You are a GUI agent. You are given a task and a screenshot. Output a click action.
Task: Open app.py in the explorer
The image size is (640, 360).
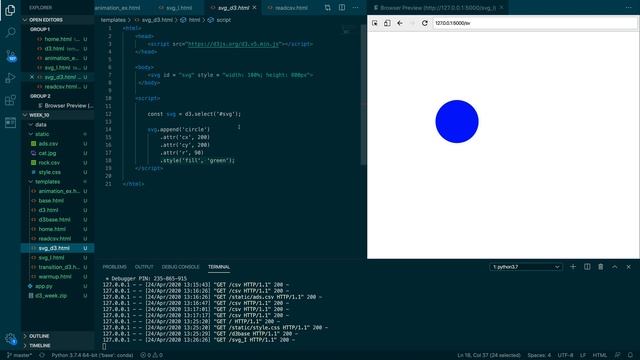click(x=44, y=286)
